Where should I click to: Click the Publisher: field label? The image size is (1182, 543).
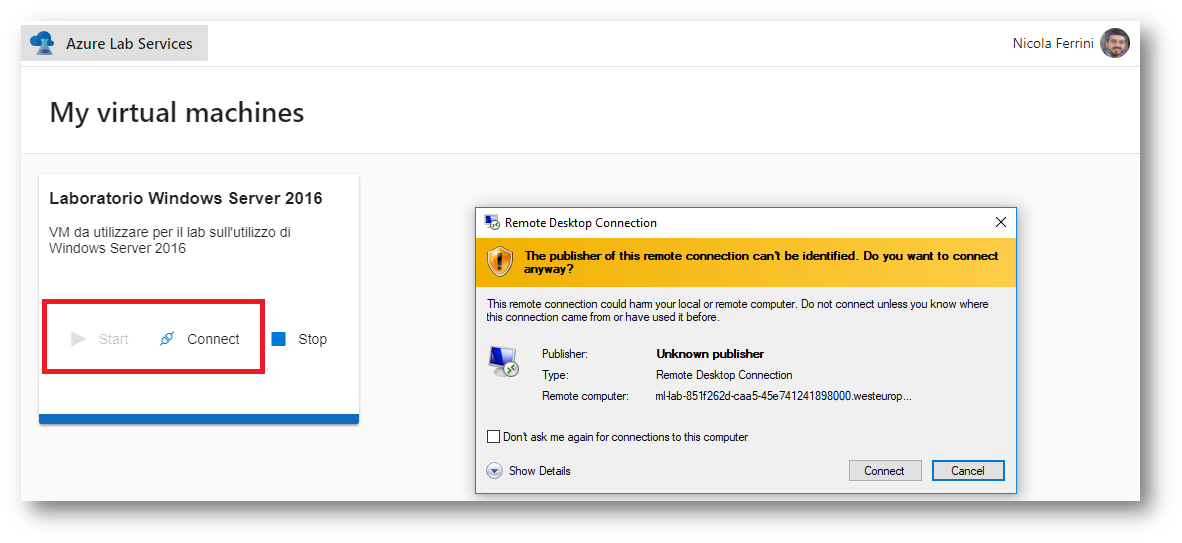565,354
